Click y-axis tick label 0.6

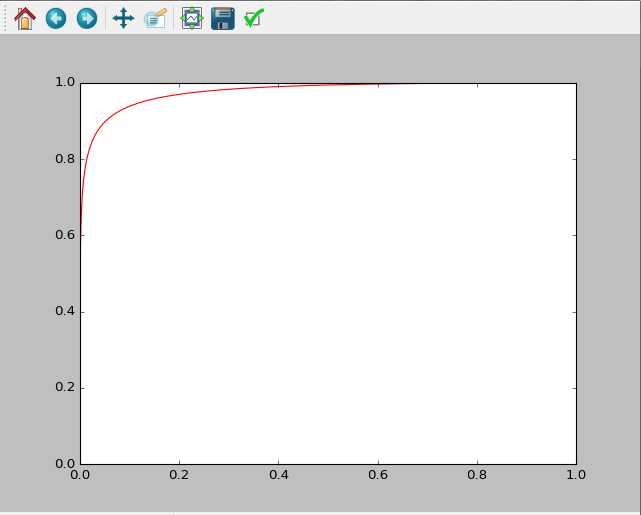pos(65,235)
